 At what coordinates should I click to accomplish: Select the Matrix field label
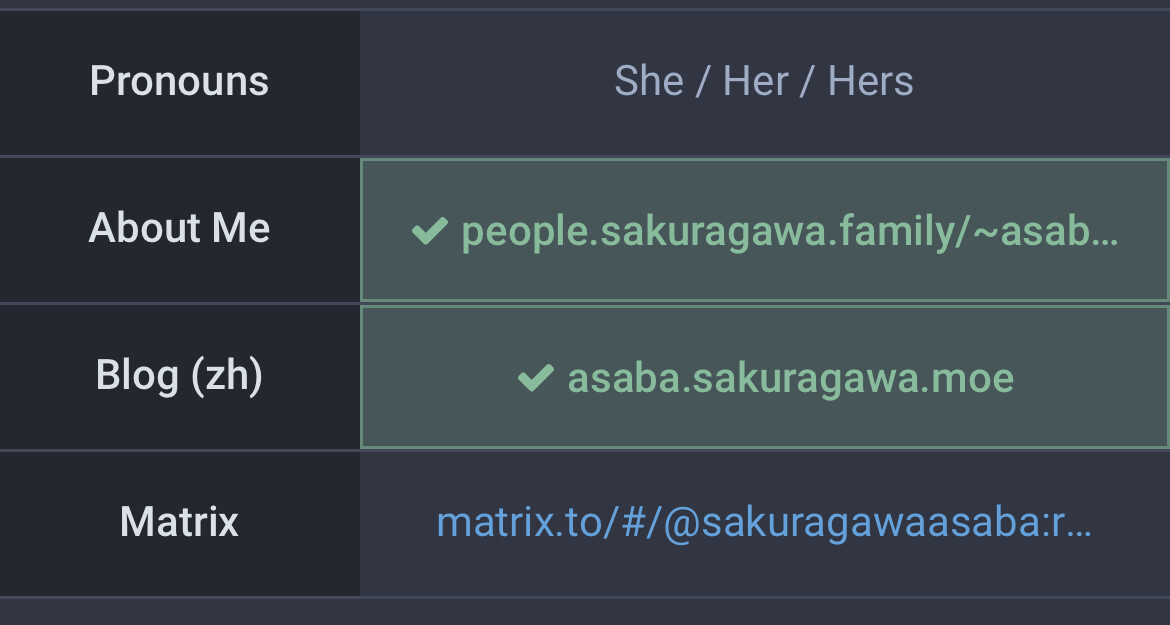(179, 521)
